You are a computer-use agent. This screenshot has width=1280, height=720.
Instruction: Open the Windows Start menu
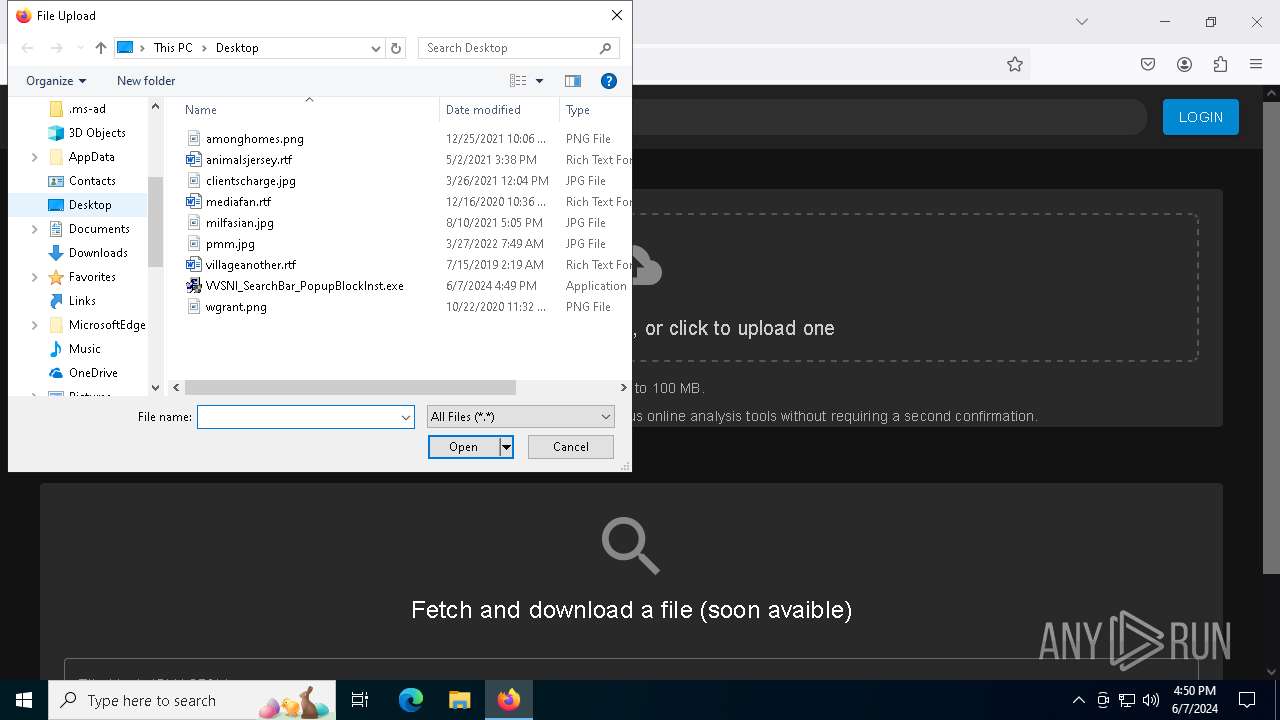pyautogui.click(x=24, y=700)
